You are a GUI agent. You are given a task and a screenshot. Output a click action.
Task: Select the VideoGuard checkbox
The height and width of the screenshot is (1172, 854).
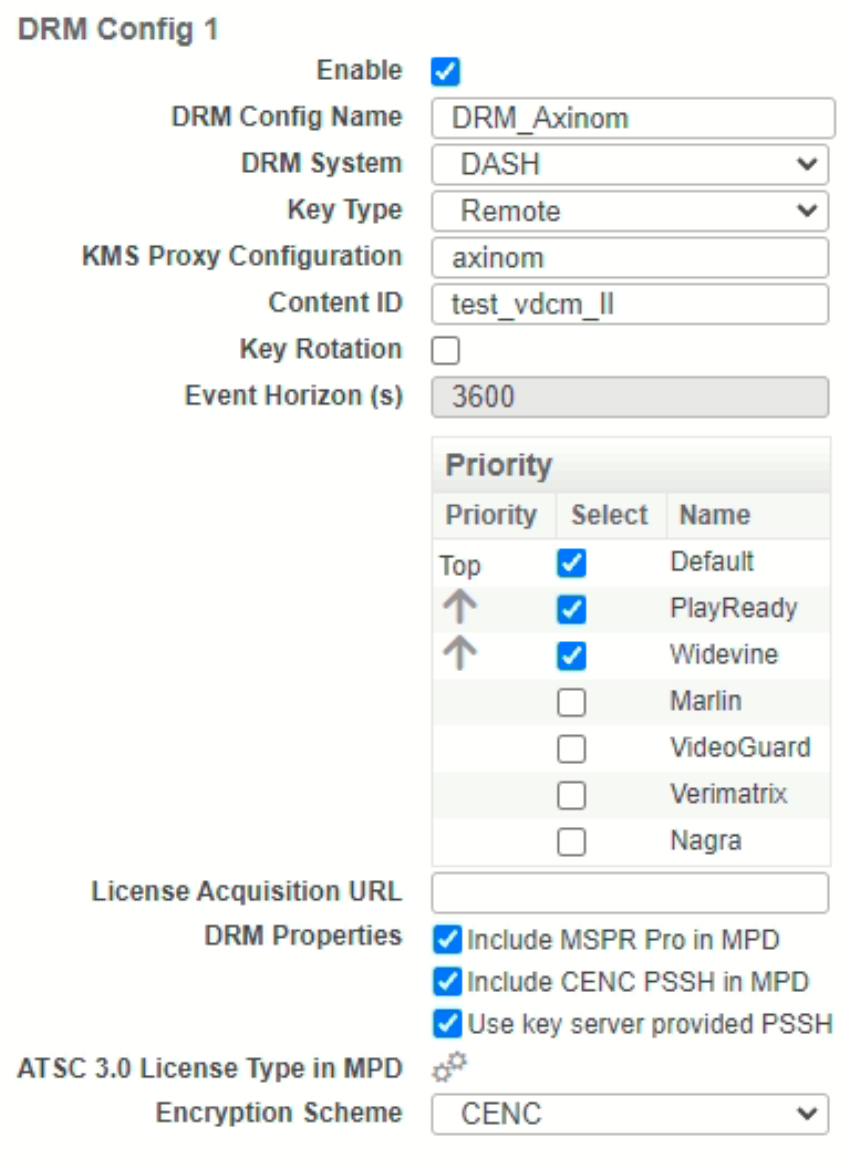point(571,749)
